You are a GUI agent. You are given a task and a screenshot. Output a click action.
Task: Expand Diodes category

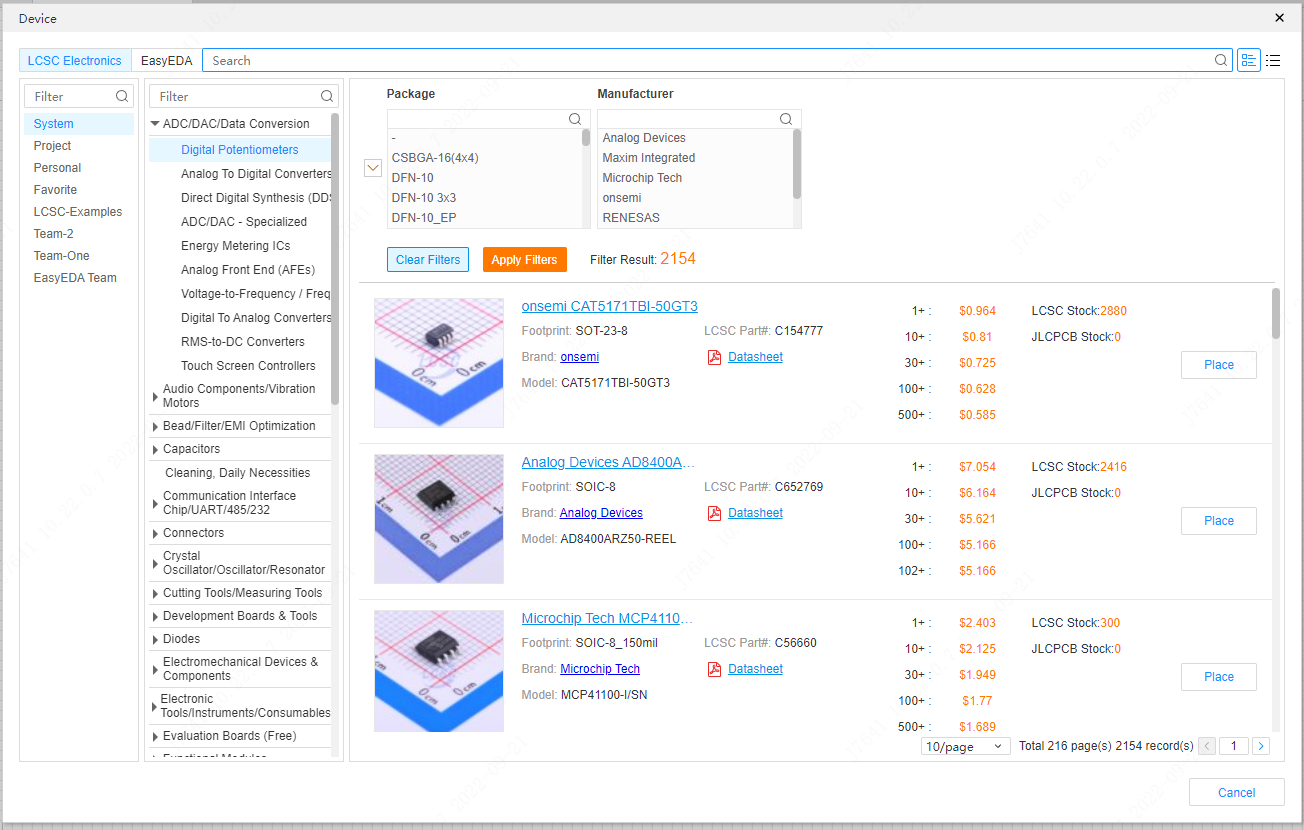[155, 639]
